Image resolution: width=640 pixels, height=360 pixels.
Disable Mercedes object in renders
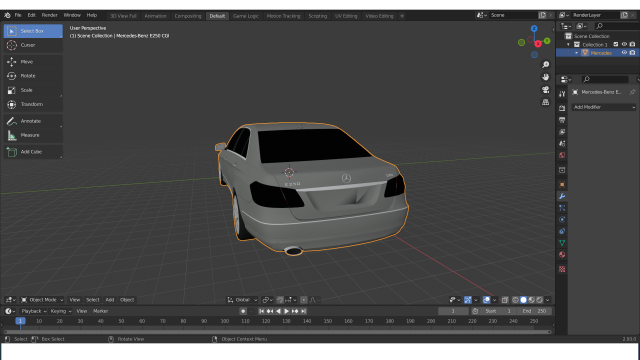coord(632,53)
